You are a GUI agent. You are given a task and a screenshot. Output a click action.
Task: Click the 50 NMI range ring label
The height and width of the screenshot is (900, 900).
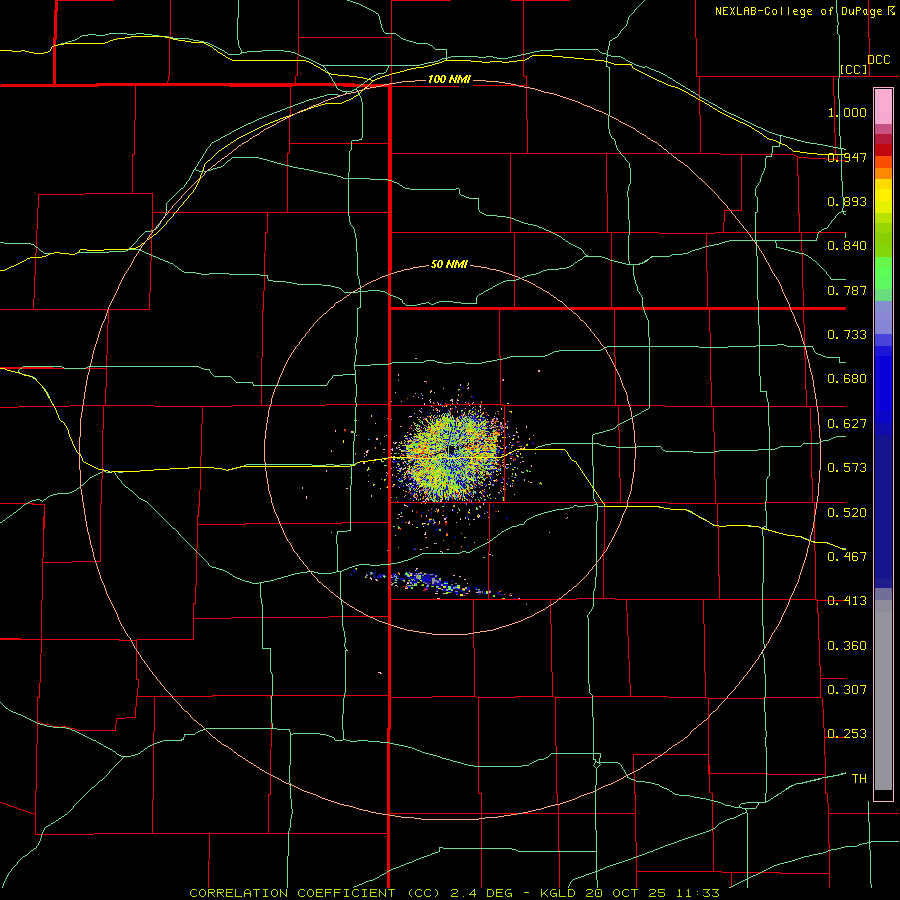point(449,264)
